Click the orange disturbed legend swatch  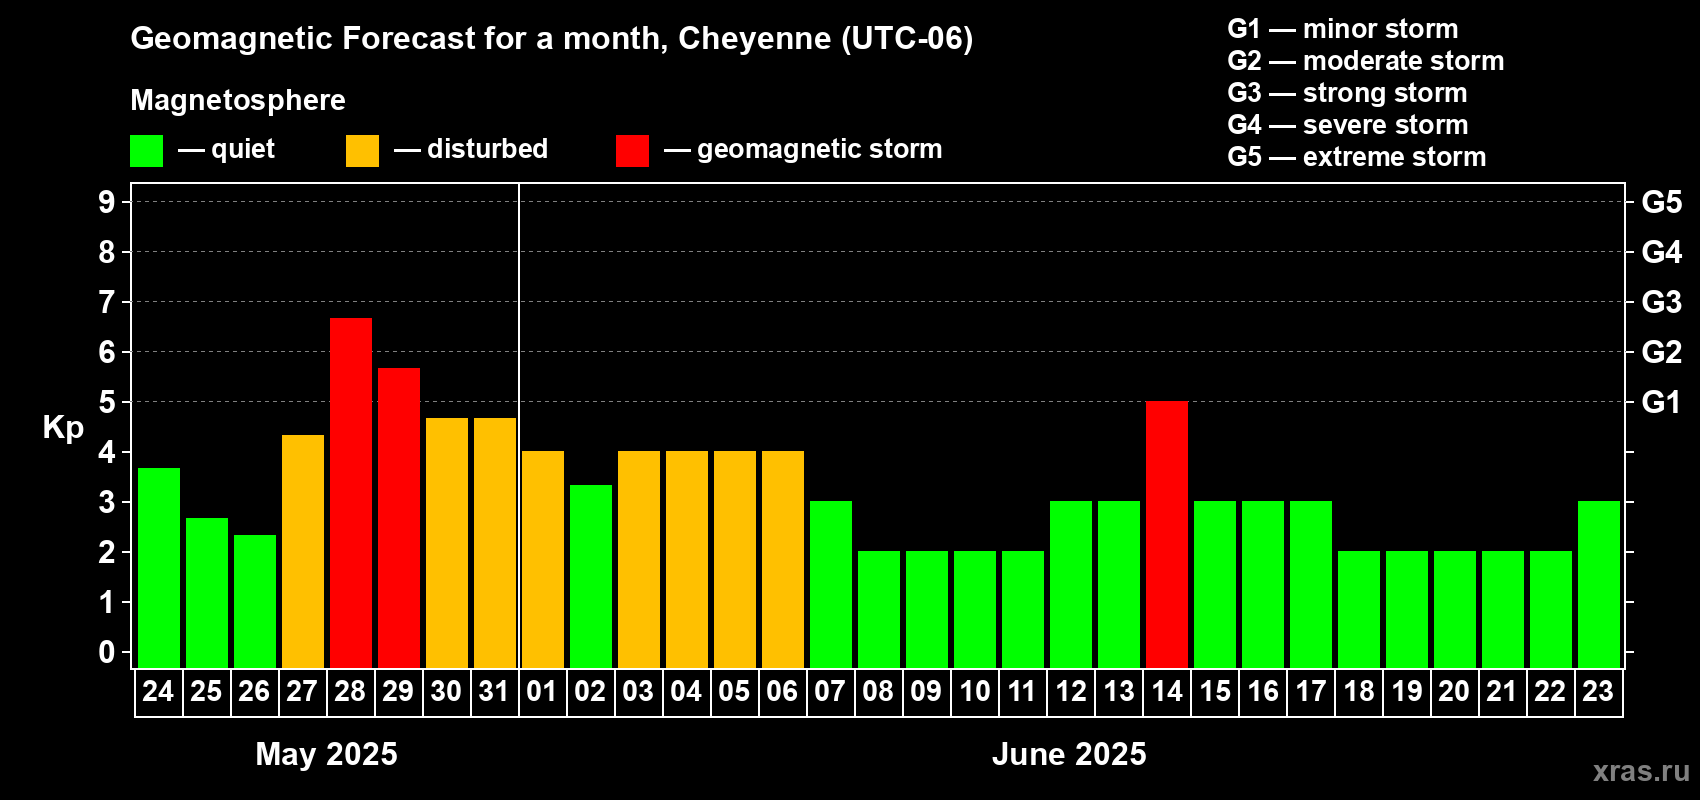(362, 151)
